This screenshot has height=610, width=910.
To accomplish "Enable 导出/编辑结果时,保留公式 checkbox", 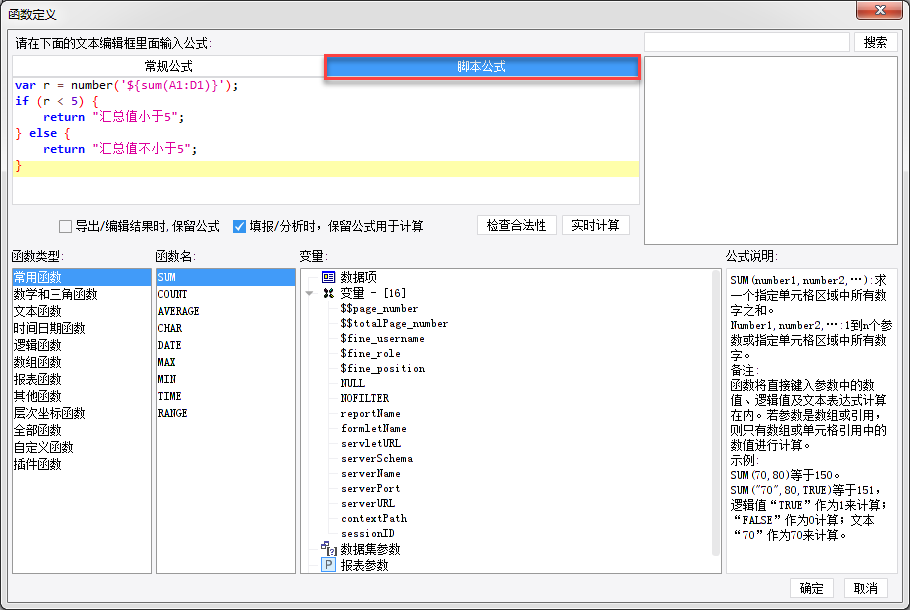I will 66,226.
